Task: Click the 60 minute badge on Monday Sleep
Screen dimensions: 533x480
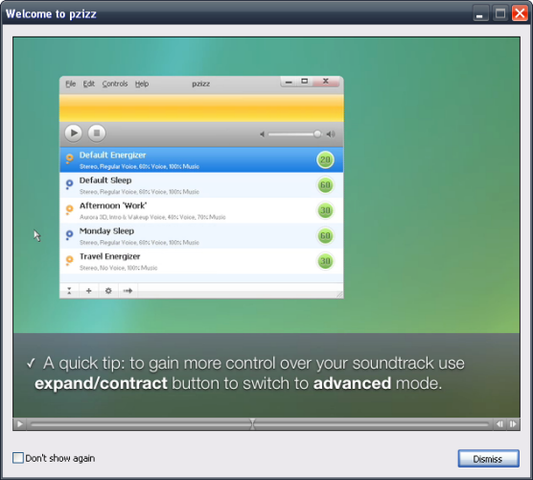Action: (325, 236)
